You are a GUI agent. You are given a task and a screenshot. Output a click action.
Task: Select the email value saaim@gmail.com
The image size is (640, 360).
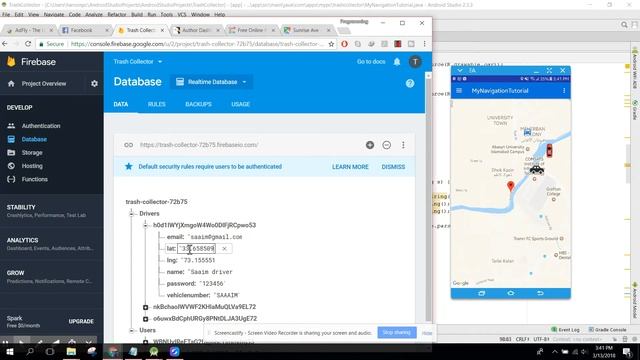coord(215,237)
